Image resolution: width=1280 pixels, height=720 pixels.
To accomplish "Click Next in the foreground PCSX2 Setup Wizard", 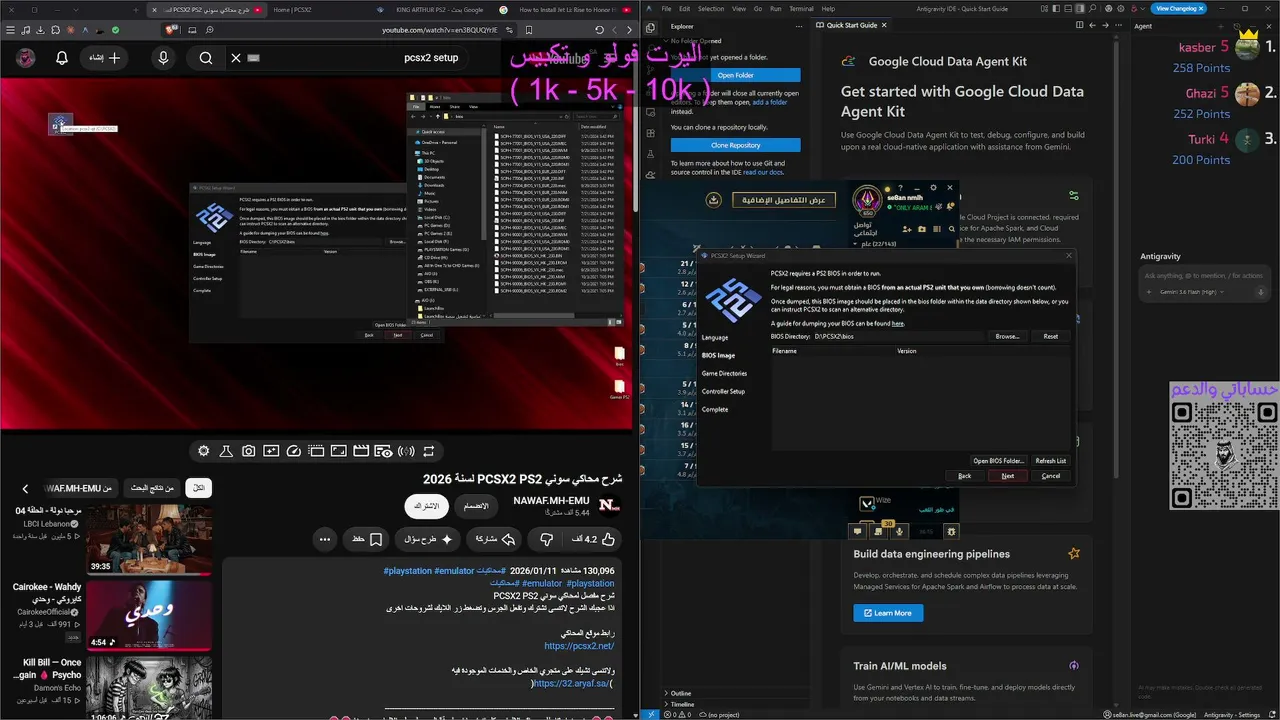I will pyautogui.click(x=1007, y=476).
